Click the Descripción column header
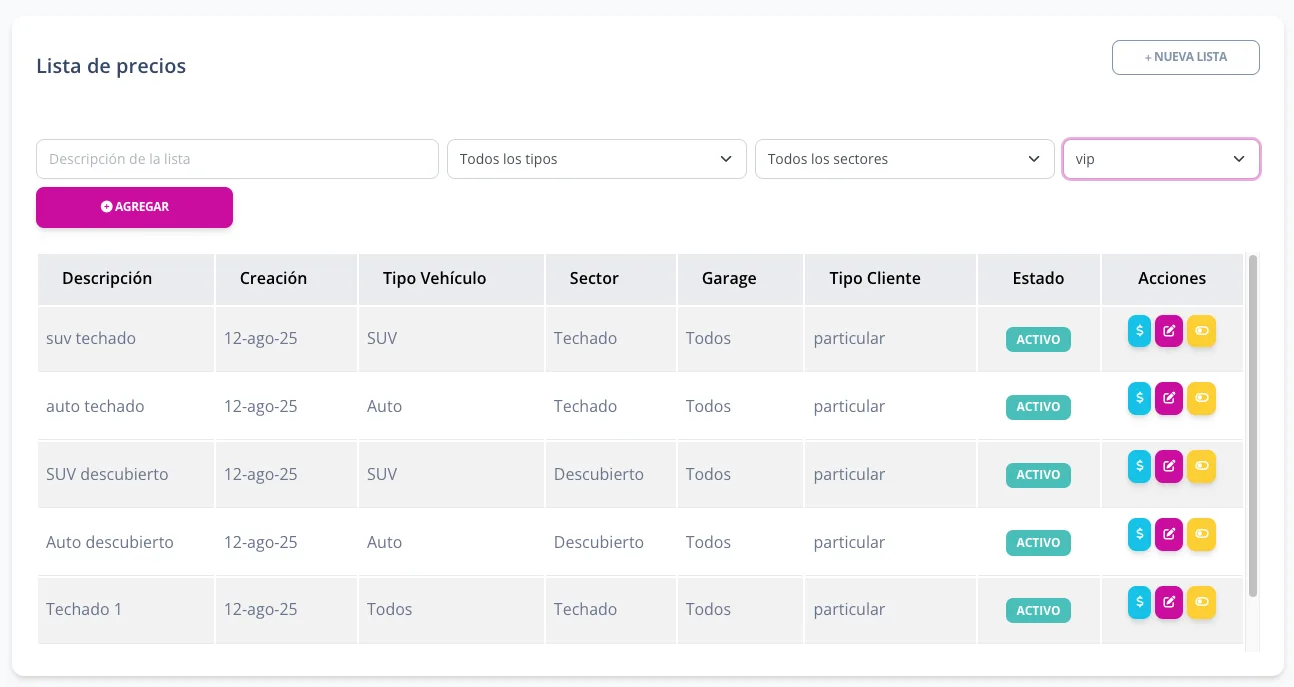 pos(107,278)
